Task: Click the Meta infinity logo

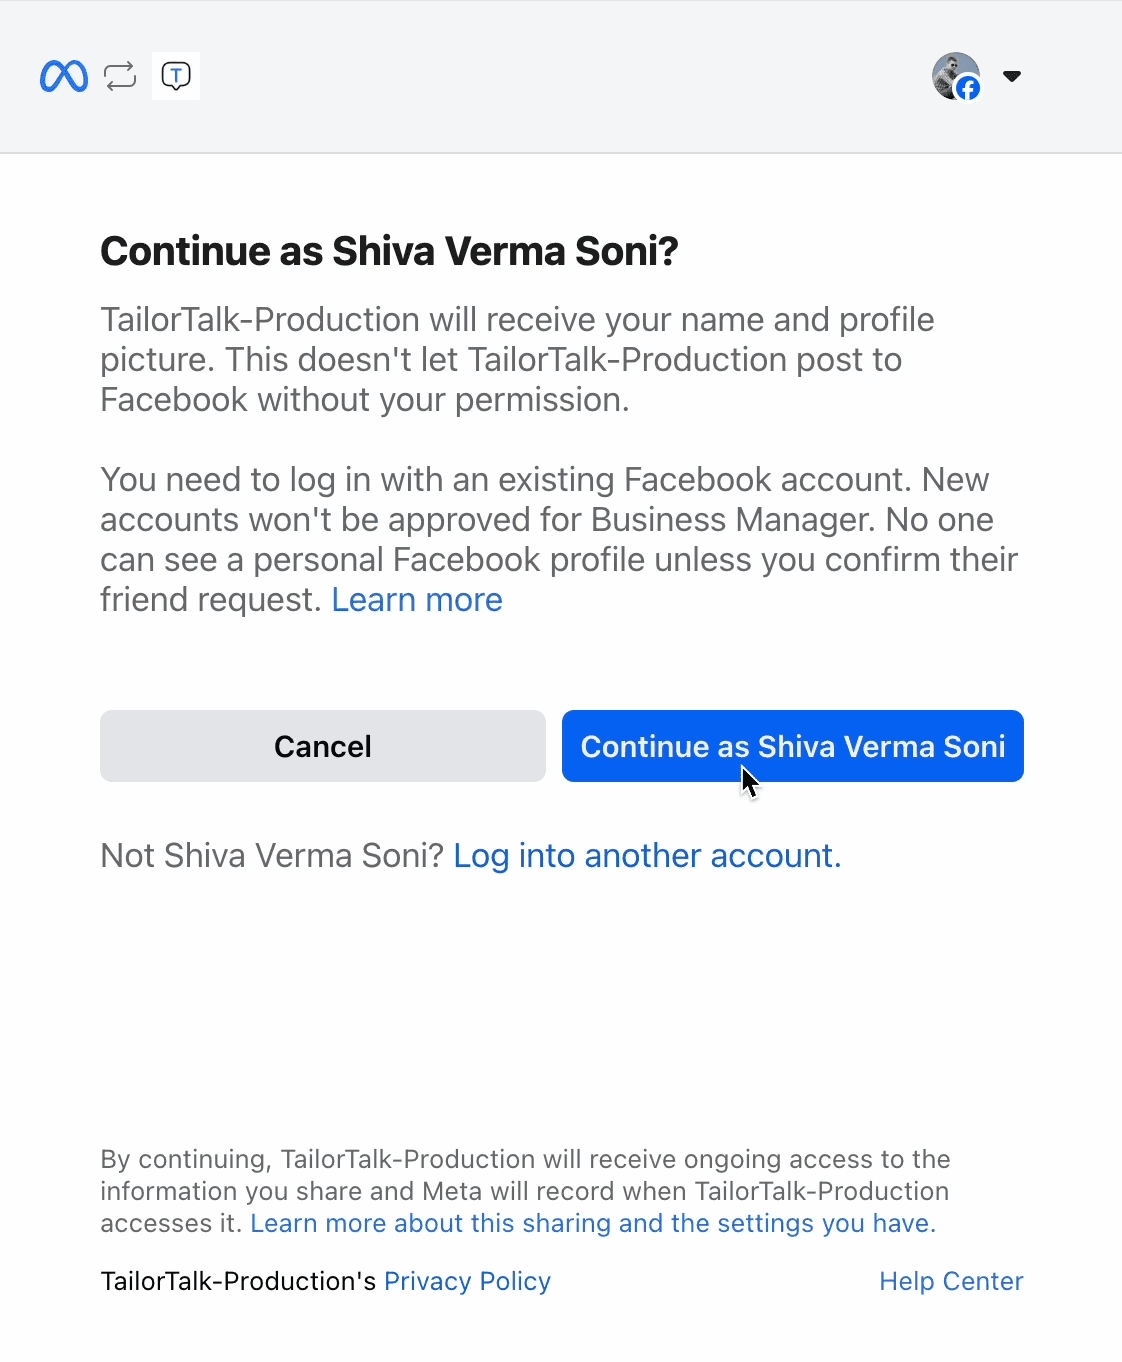Action: click(x=64, y=76)
